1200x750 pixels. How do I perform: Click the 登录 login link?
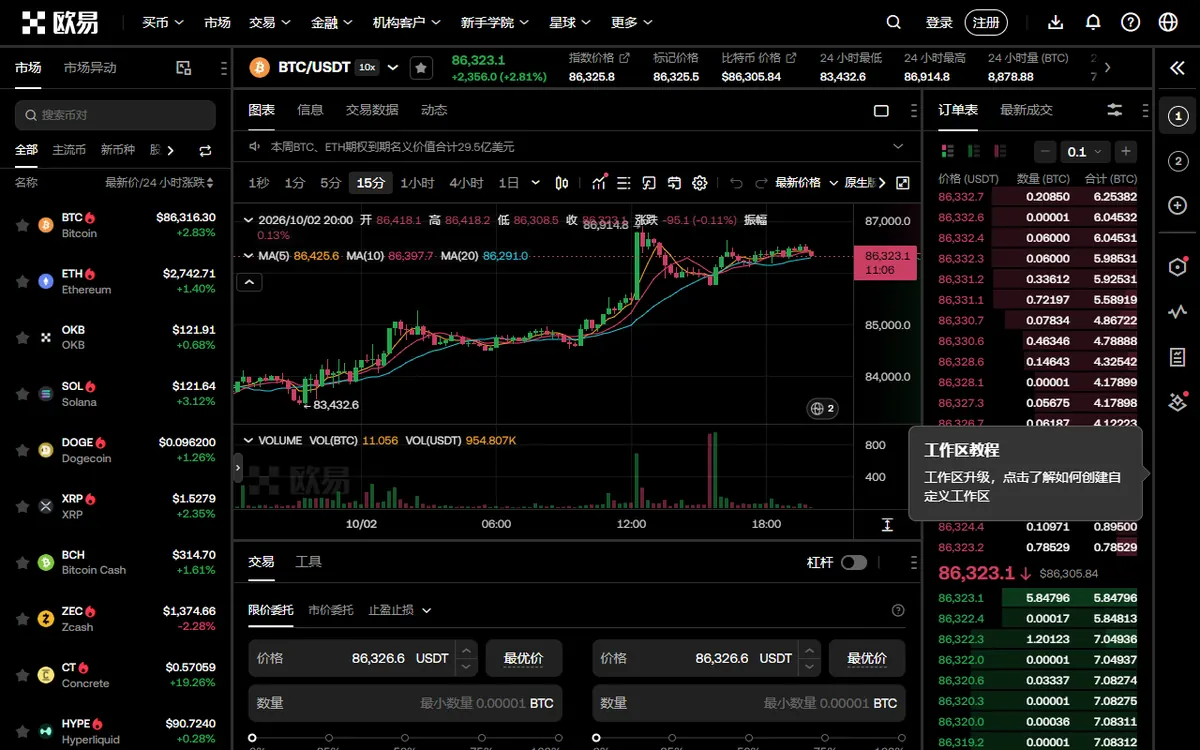pyautogui.click(x=939, y=22)
